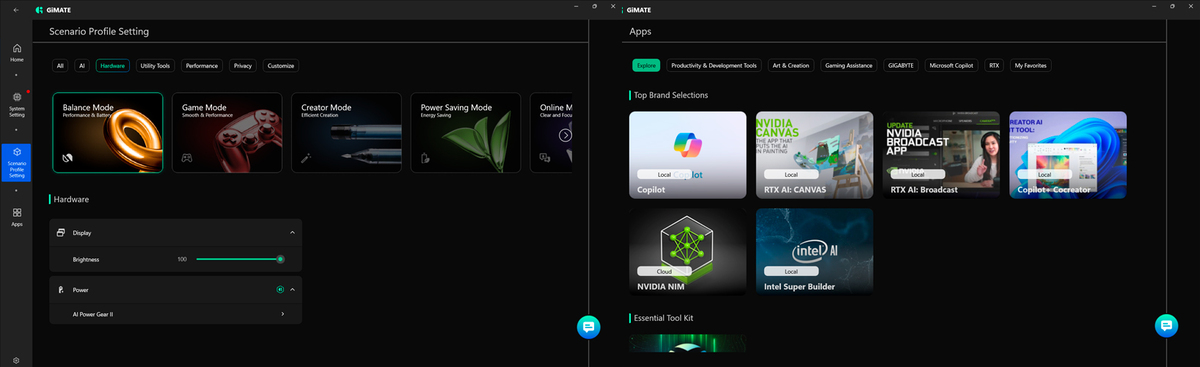Open RTX AI: Broadcast app tile
The height and width of the screenshot is (367, 1200).
point(941,155)
